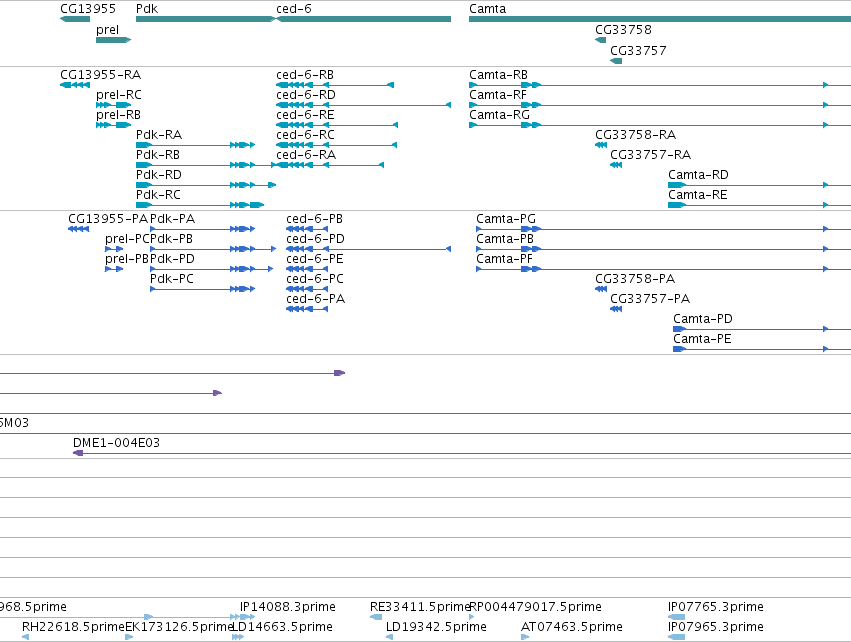Screen dimensions: 851x642
Task: Click transcript ced-6-RE label
Action: (305, 115)
